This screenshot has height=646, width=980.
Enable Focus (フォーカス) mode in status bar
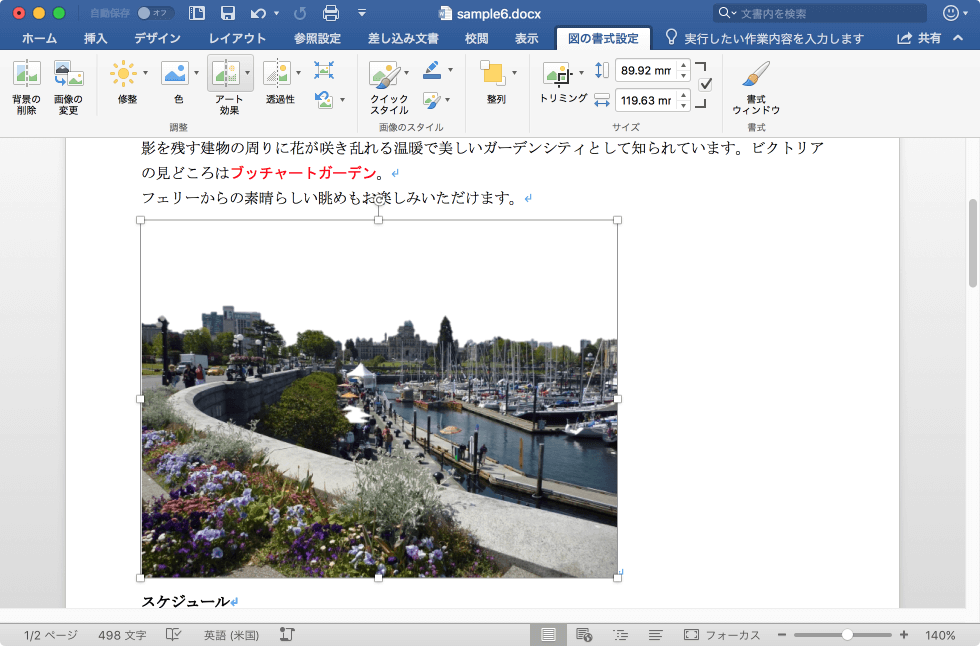720,635
